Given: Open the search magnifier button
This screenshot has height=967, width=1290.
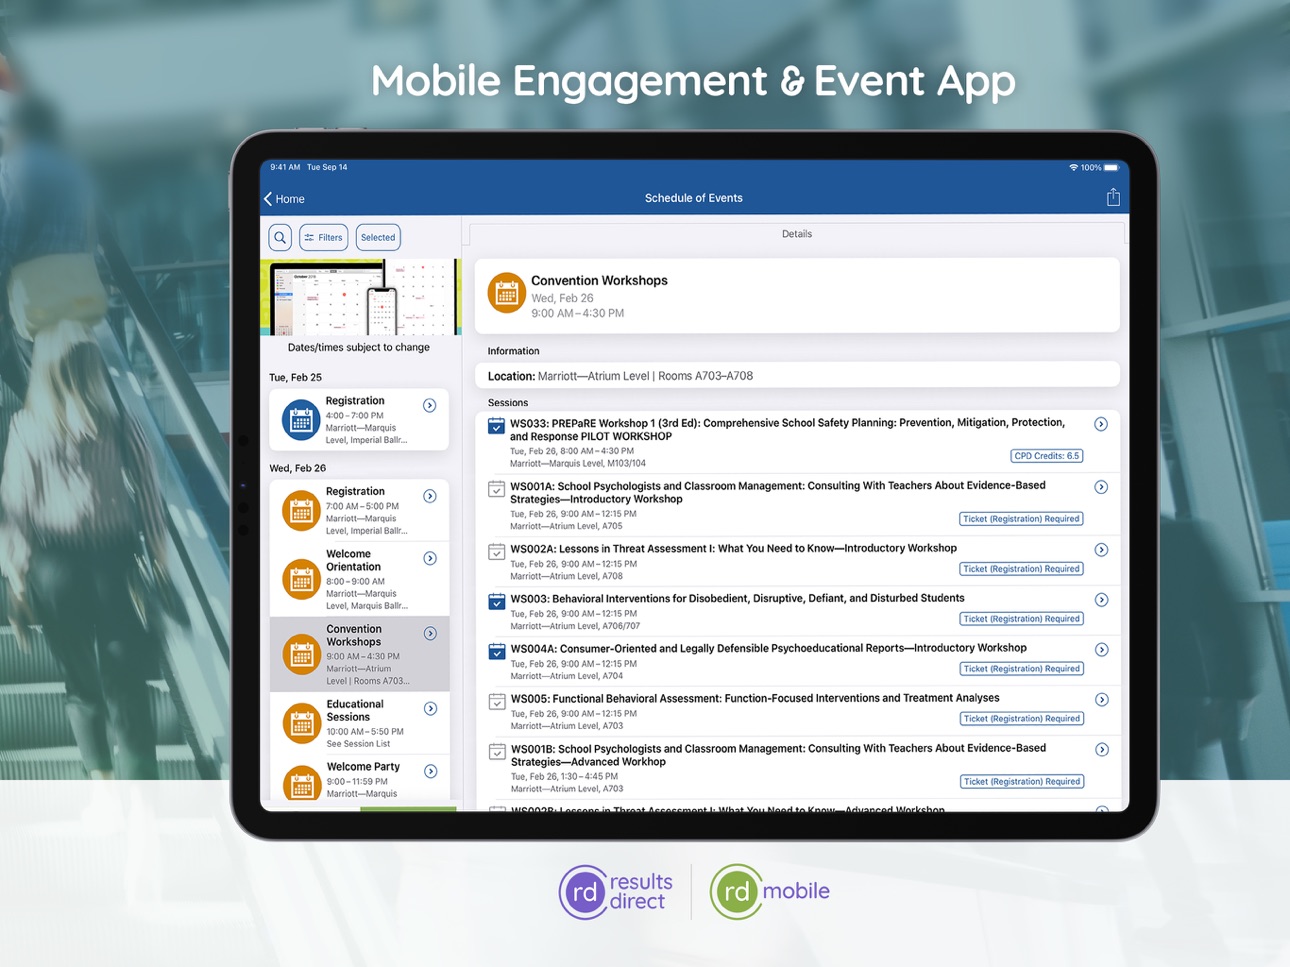Looking at the screenshot, I should [280, 237].
